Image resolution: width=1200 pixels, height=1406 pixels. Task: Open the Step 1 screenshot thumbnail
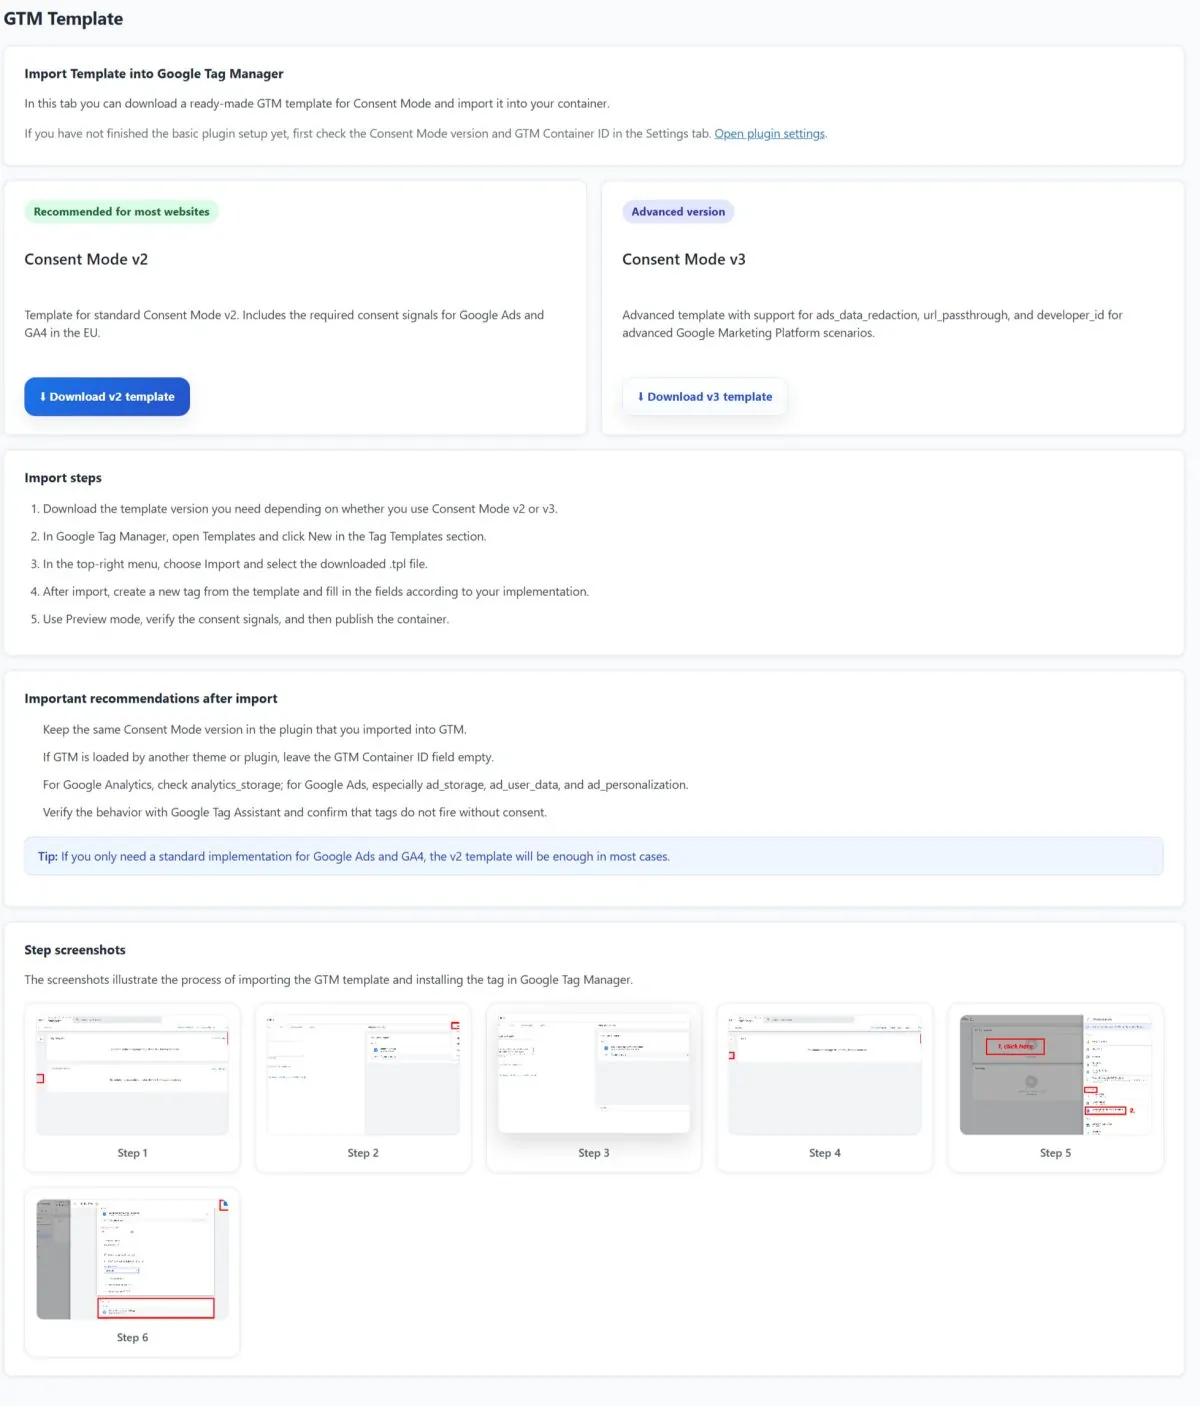pos(132,1075)
